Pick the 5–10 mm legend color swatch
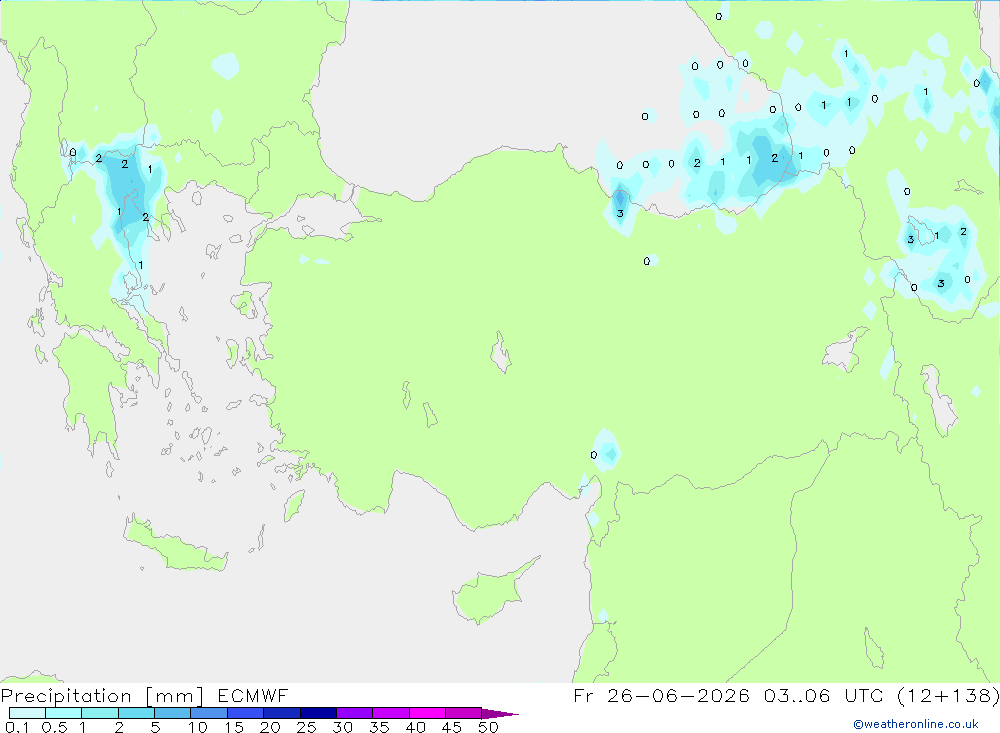The width and height of the screenshot is (1000, 733). 172,713
